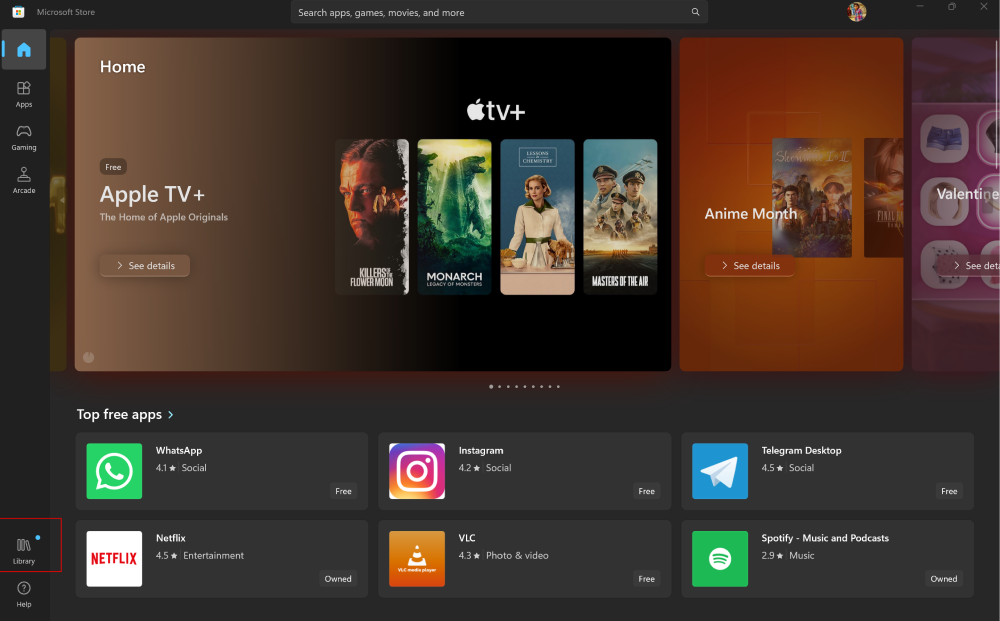This screenshot has width=1000, height=621.
Task: Click the VLC Photo & video category
Action: click(x=517, y=556)
